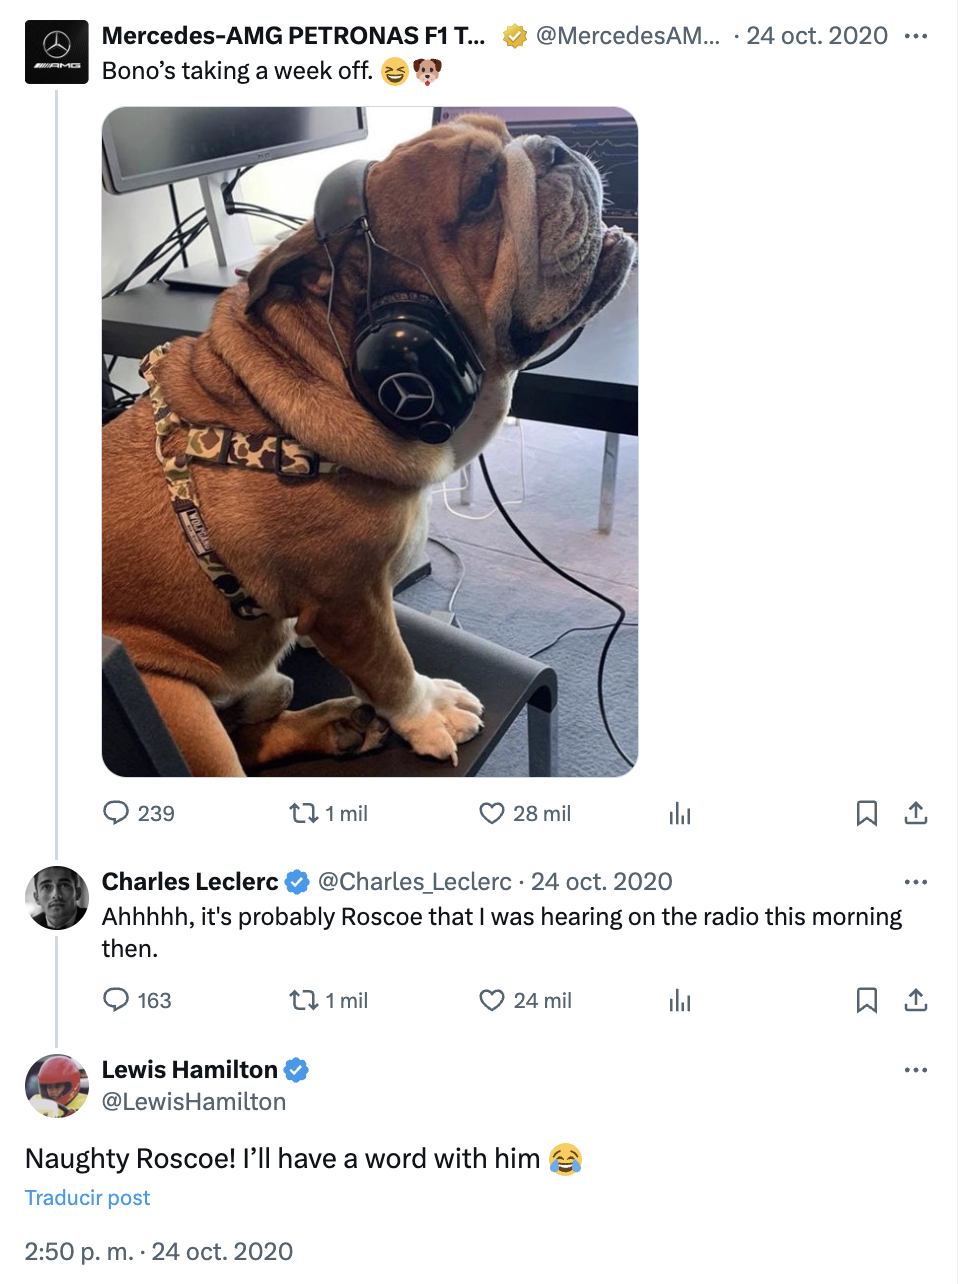
Task: Reply to the Mercedes-AMG bulldog post
Action: pos(117,812)
